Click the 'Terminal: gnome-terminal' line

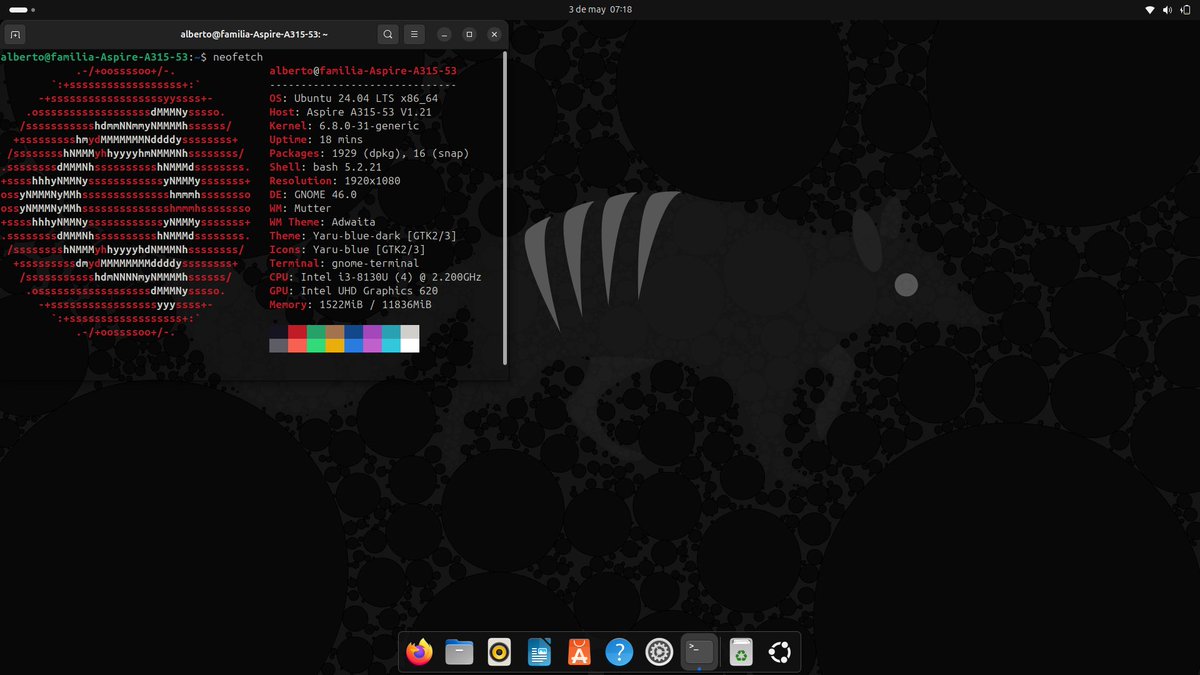(x=344, y=263)
